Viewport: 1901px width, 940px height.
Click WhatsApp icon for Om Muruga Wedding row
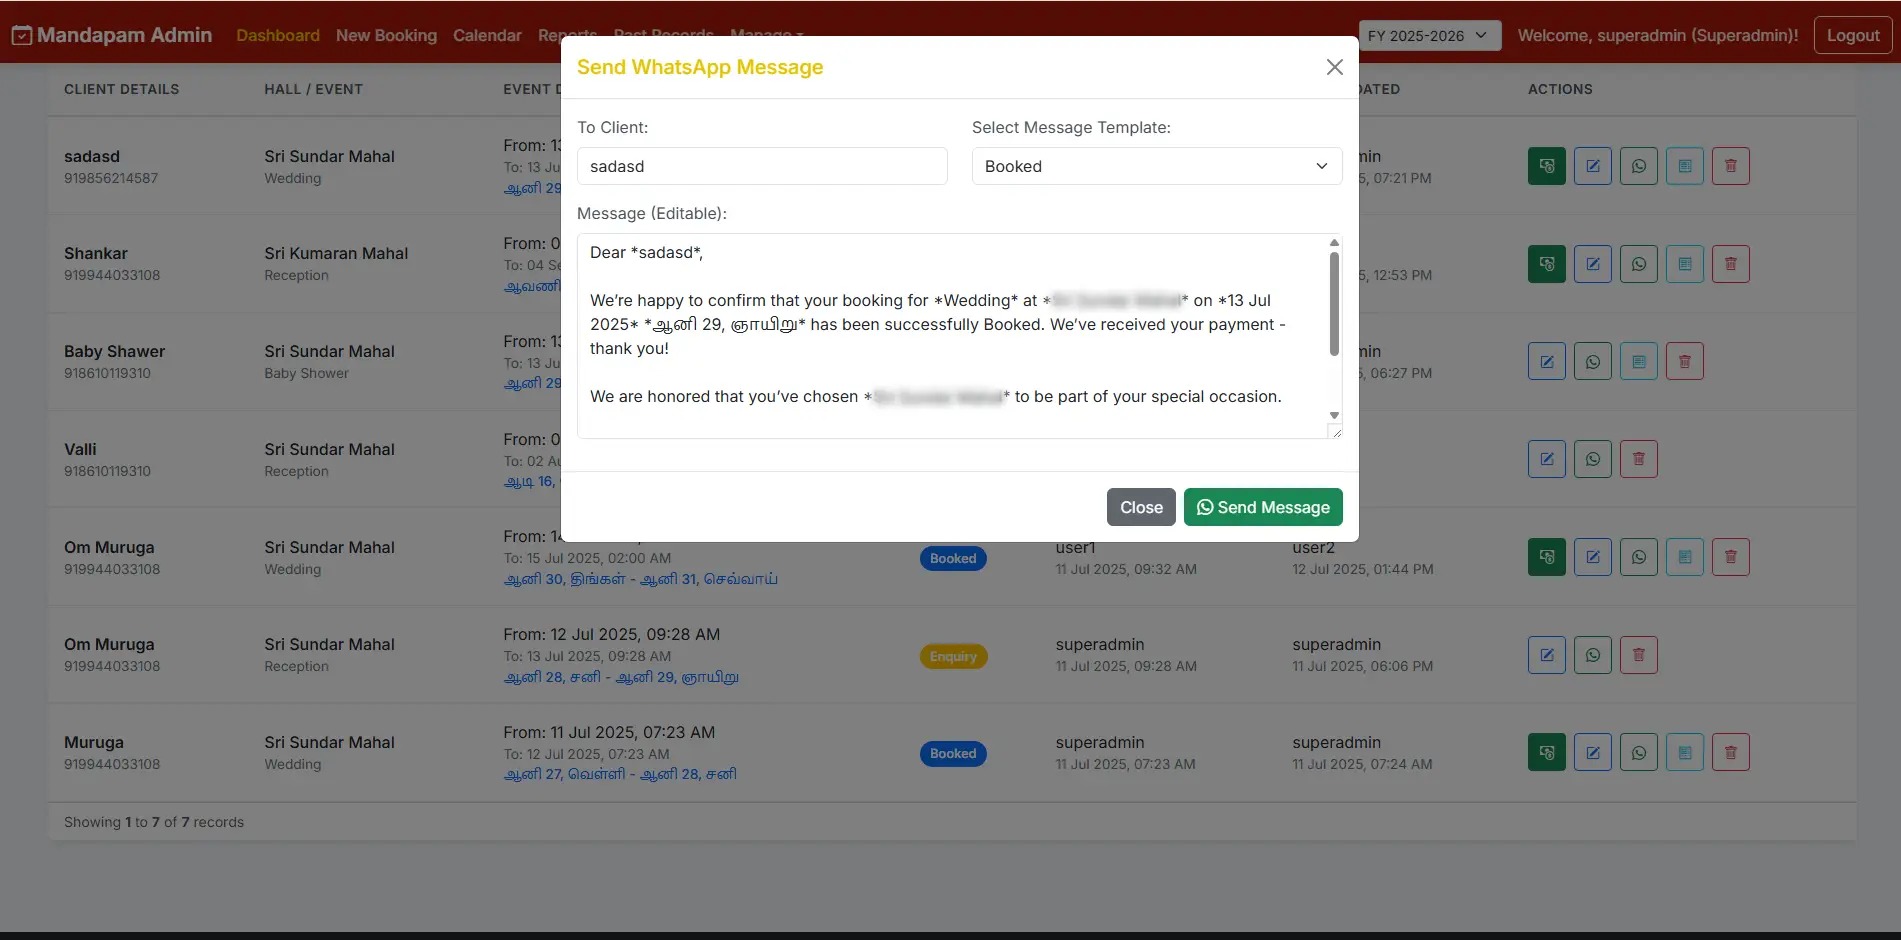pos(1638,557)
